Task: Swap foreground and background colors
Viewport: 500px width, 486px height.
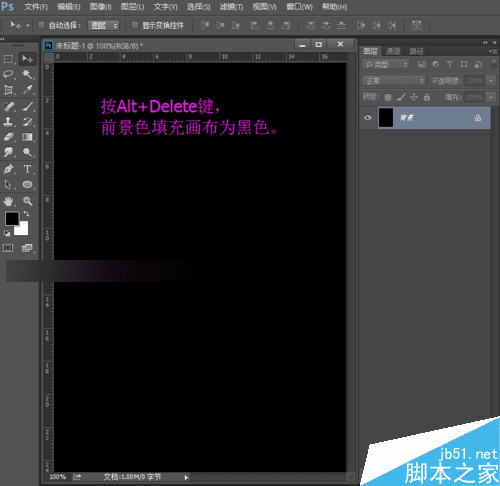Action: click(26, 214)
